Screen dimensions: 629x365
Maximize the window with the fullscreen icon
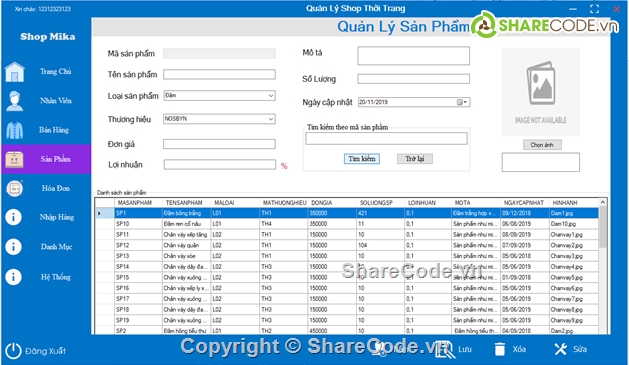(595, 9)
